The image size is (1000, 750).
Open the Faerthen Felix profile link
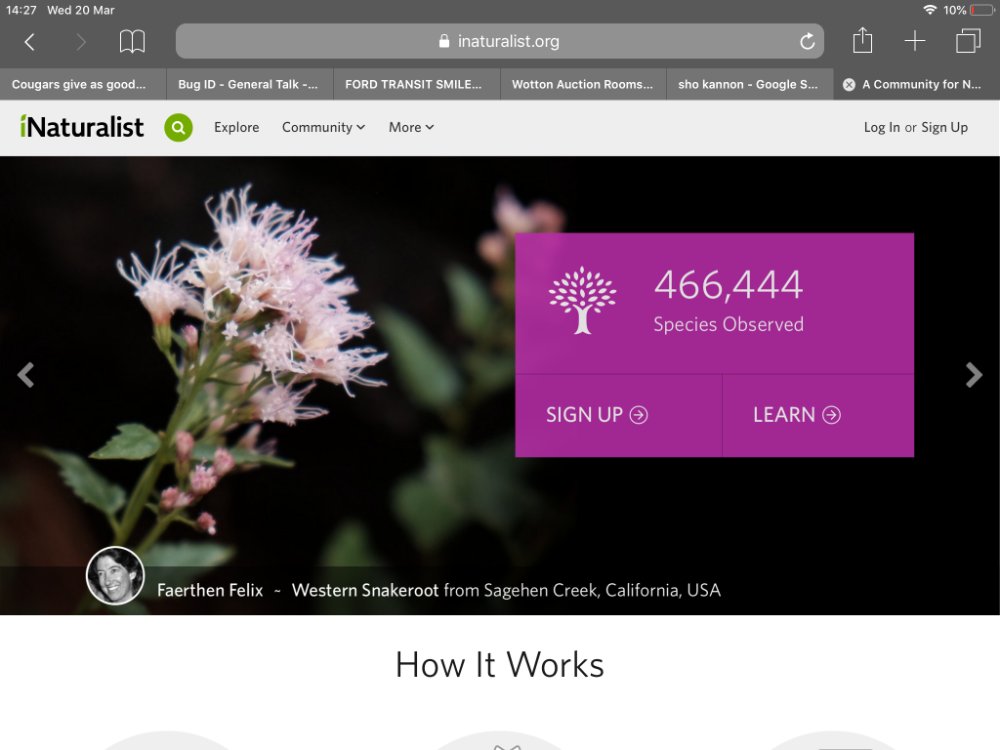[210, 591]
